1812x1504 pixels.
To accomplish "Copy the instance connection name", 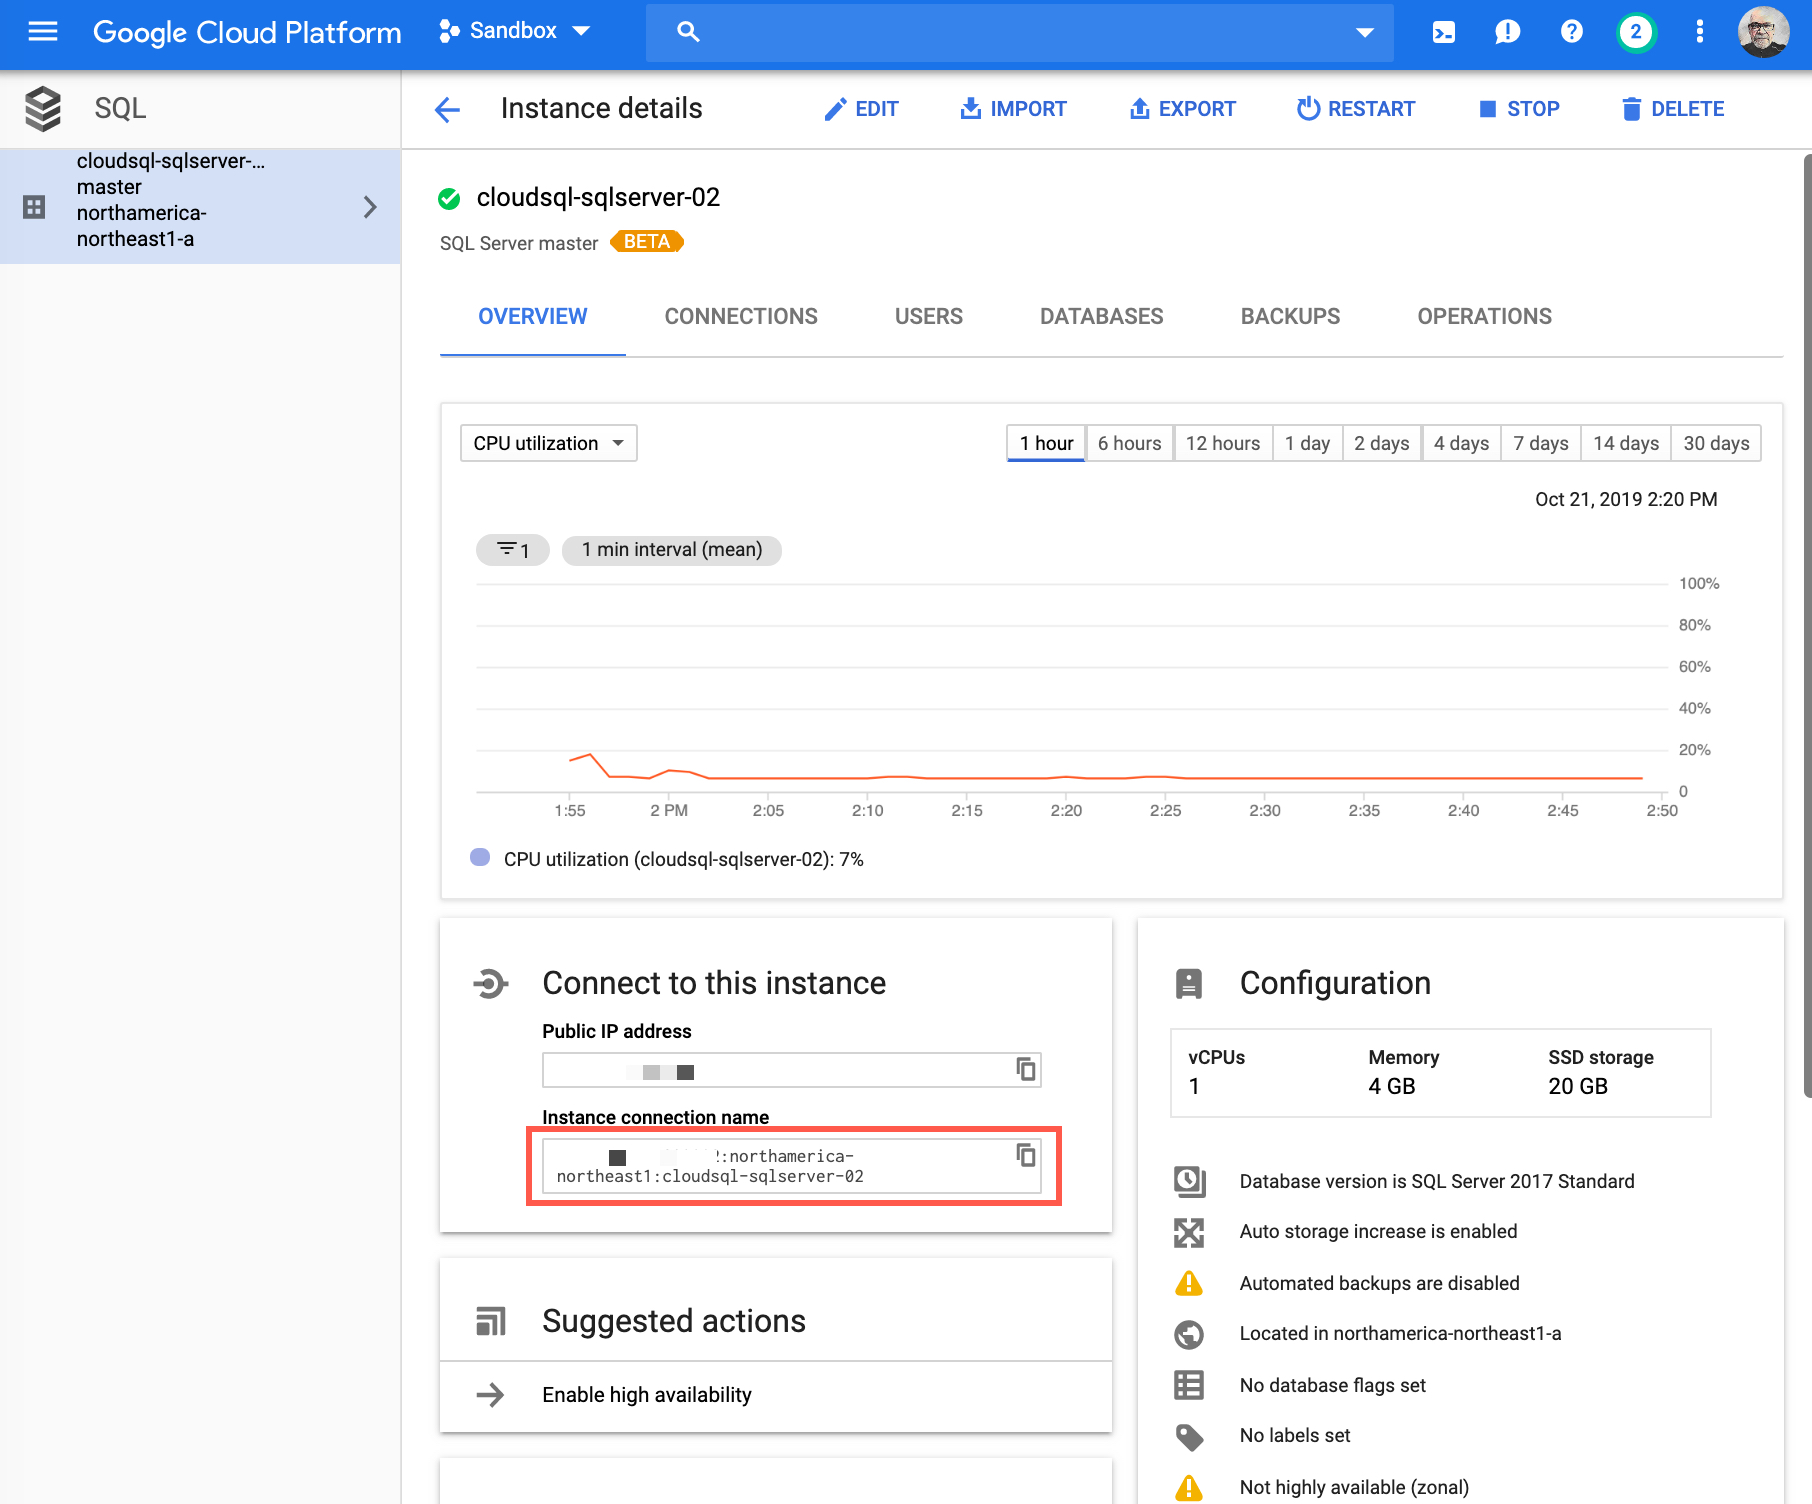I will [x=1025, y=1155].
